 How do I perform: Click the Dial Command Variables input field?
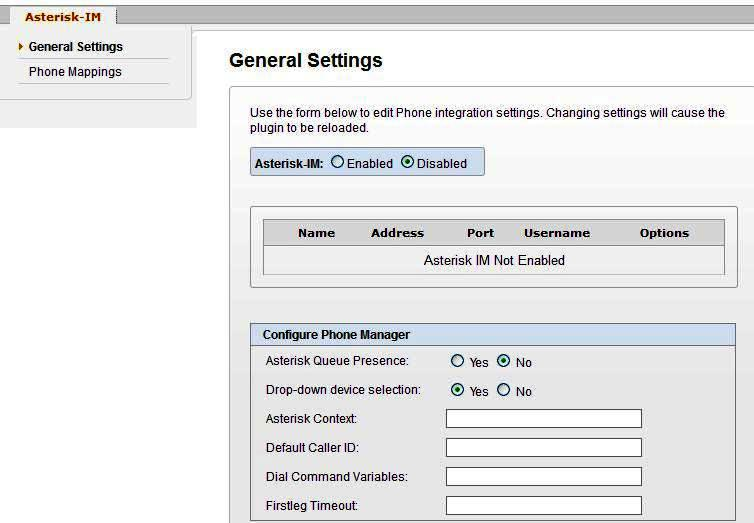point(544,476)
